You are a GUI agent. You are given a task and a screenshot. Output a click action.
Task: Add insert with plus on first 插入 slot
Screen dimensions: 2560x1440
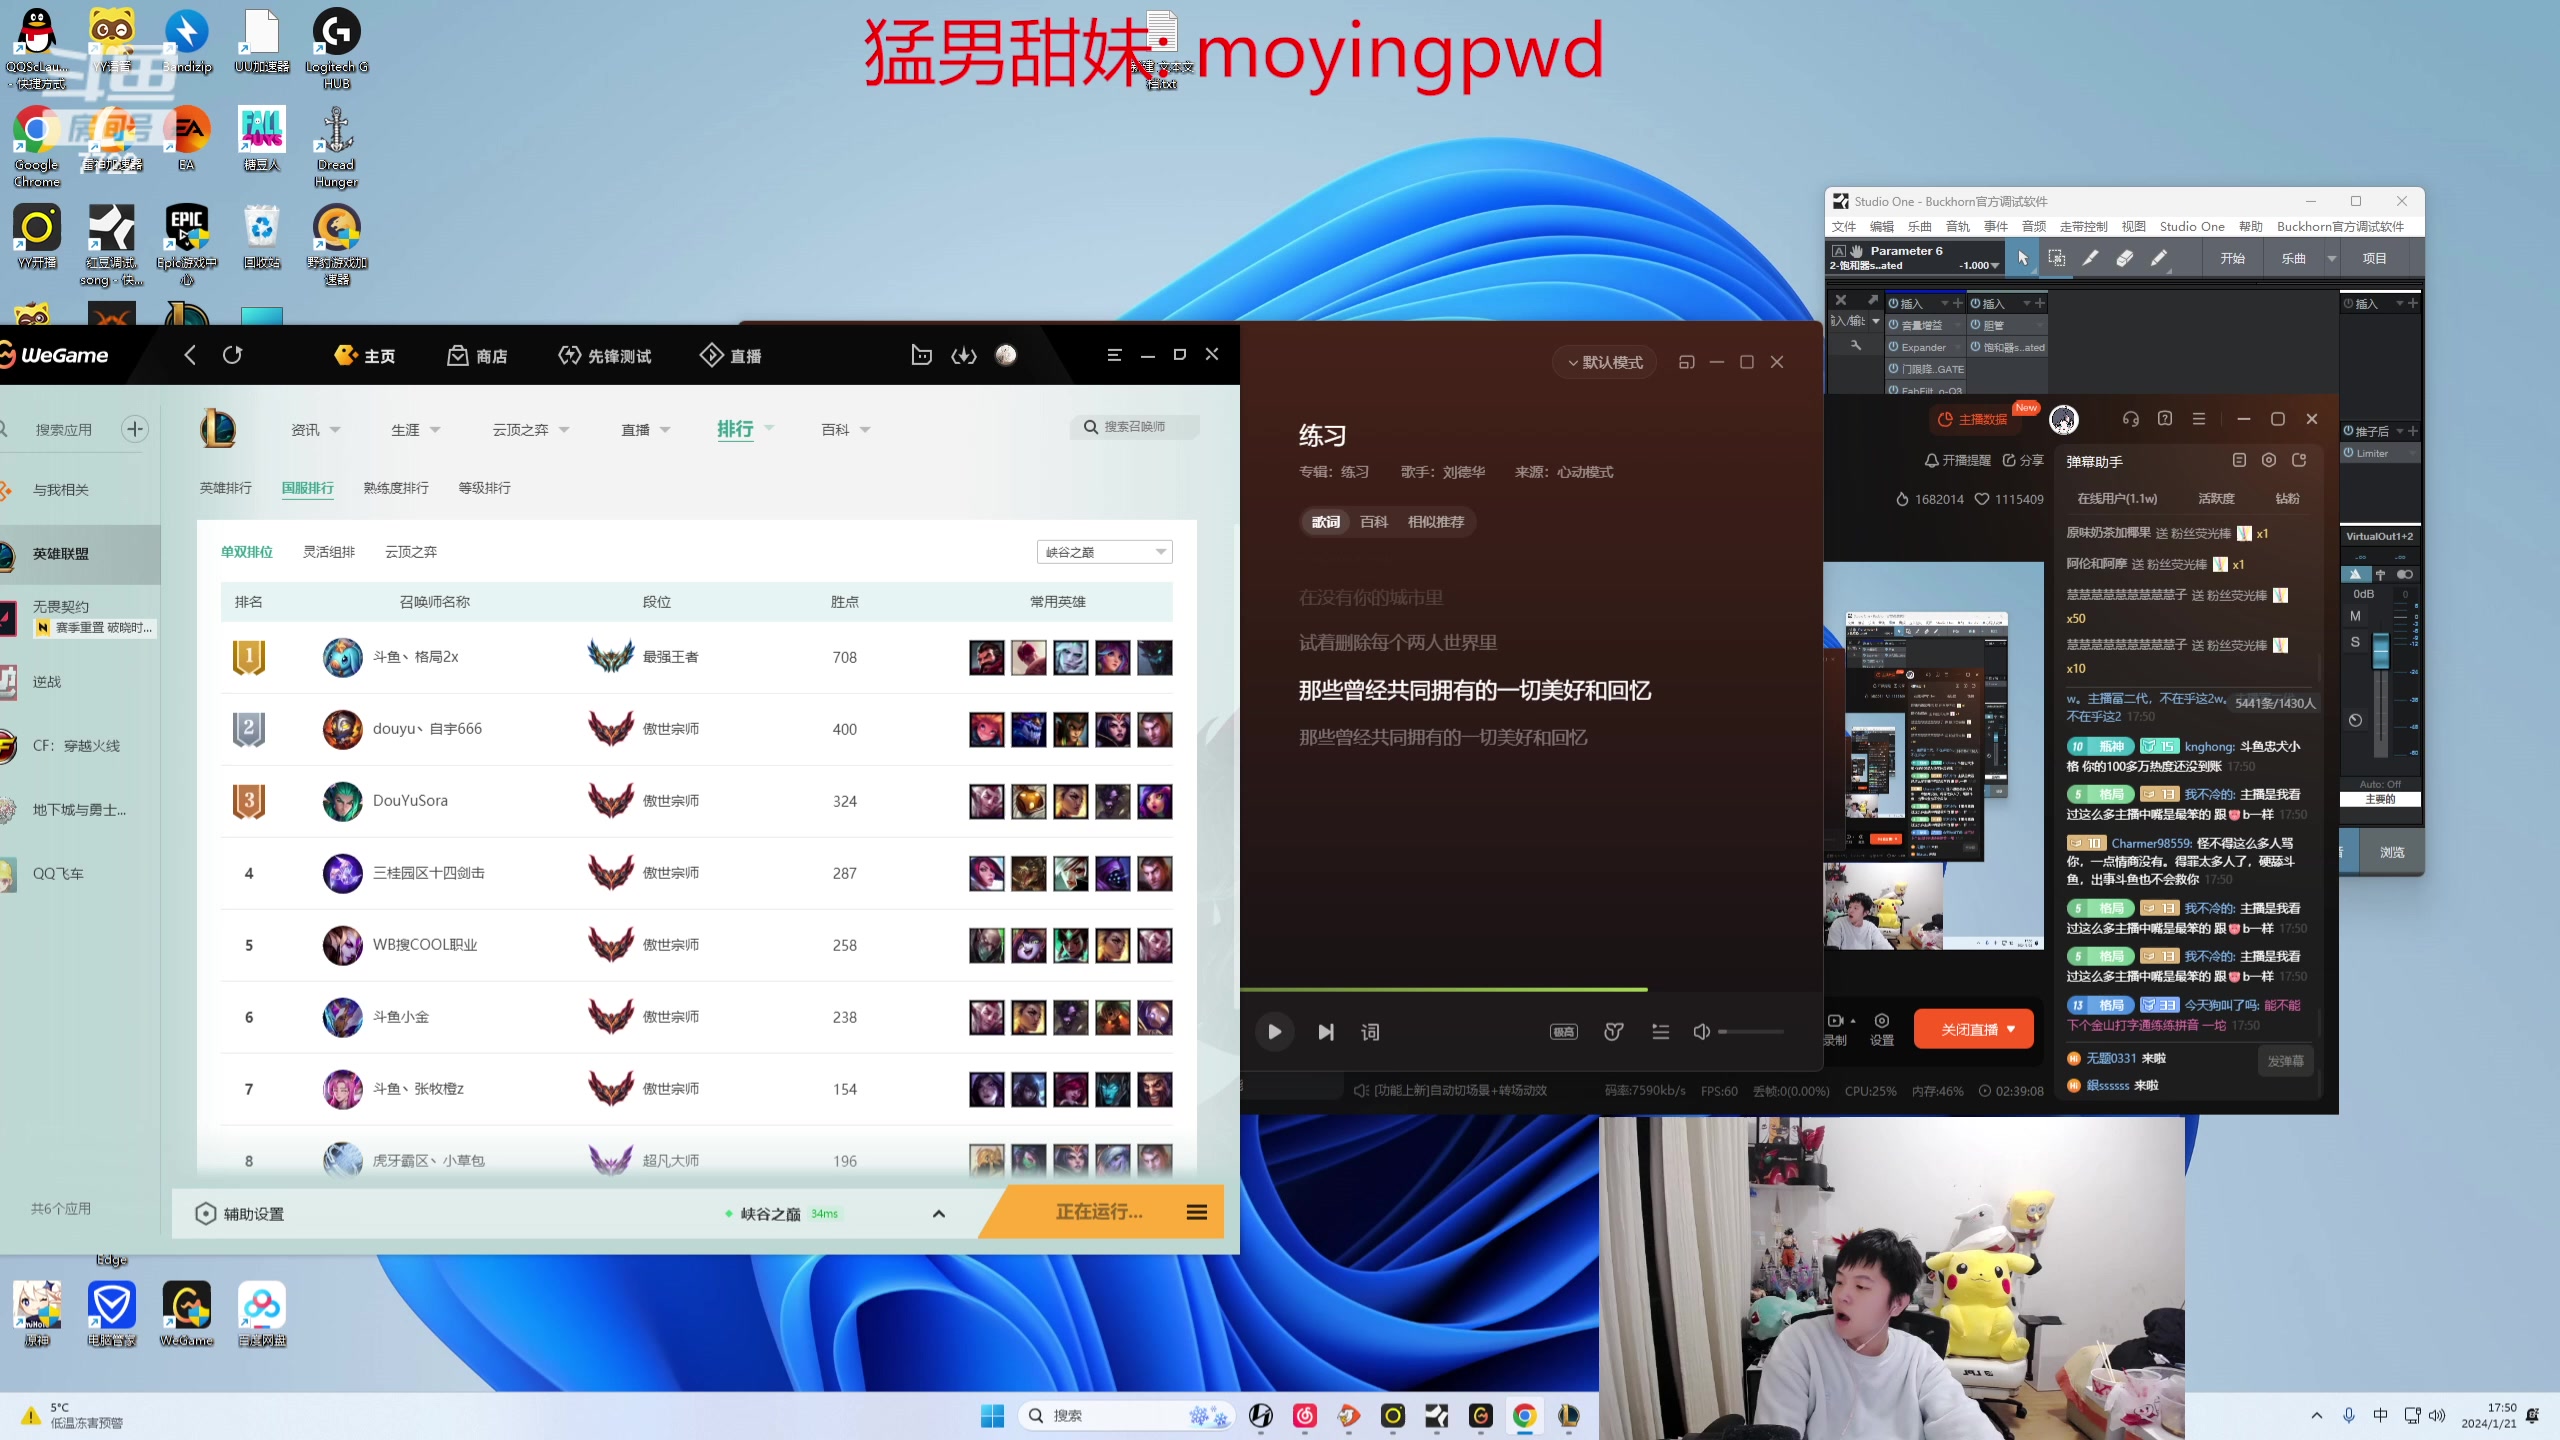coord(1958,303)
